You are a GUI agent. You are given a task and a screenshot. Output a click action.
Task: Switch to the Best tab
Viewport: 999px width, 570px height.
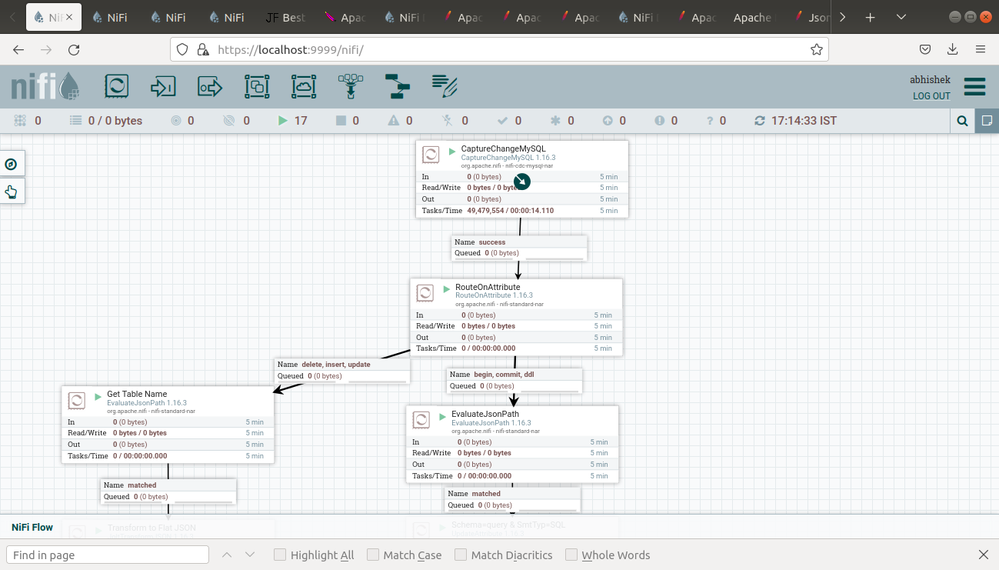(x=285, y=17)
